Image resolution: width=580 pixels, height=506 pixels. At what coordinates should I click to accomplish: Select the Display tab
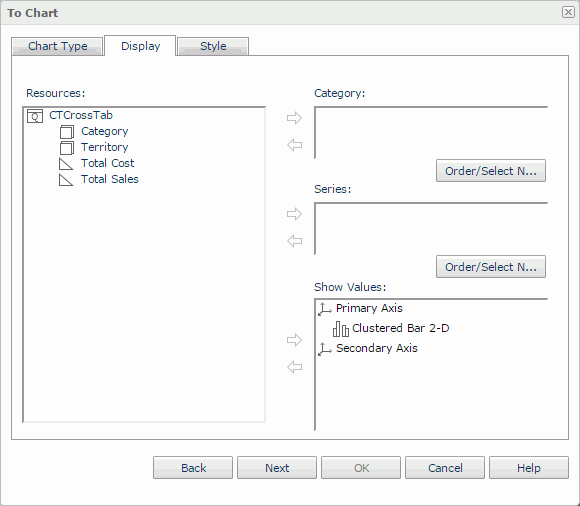(x=140, y=46)
